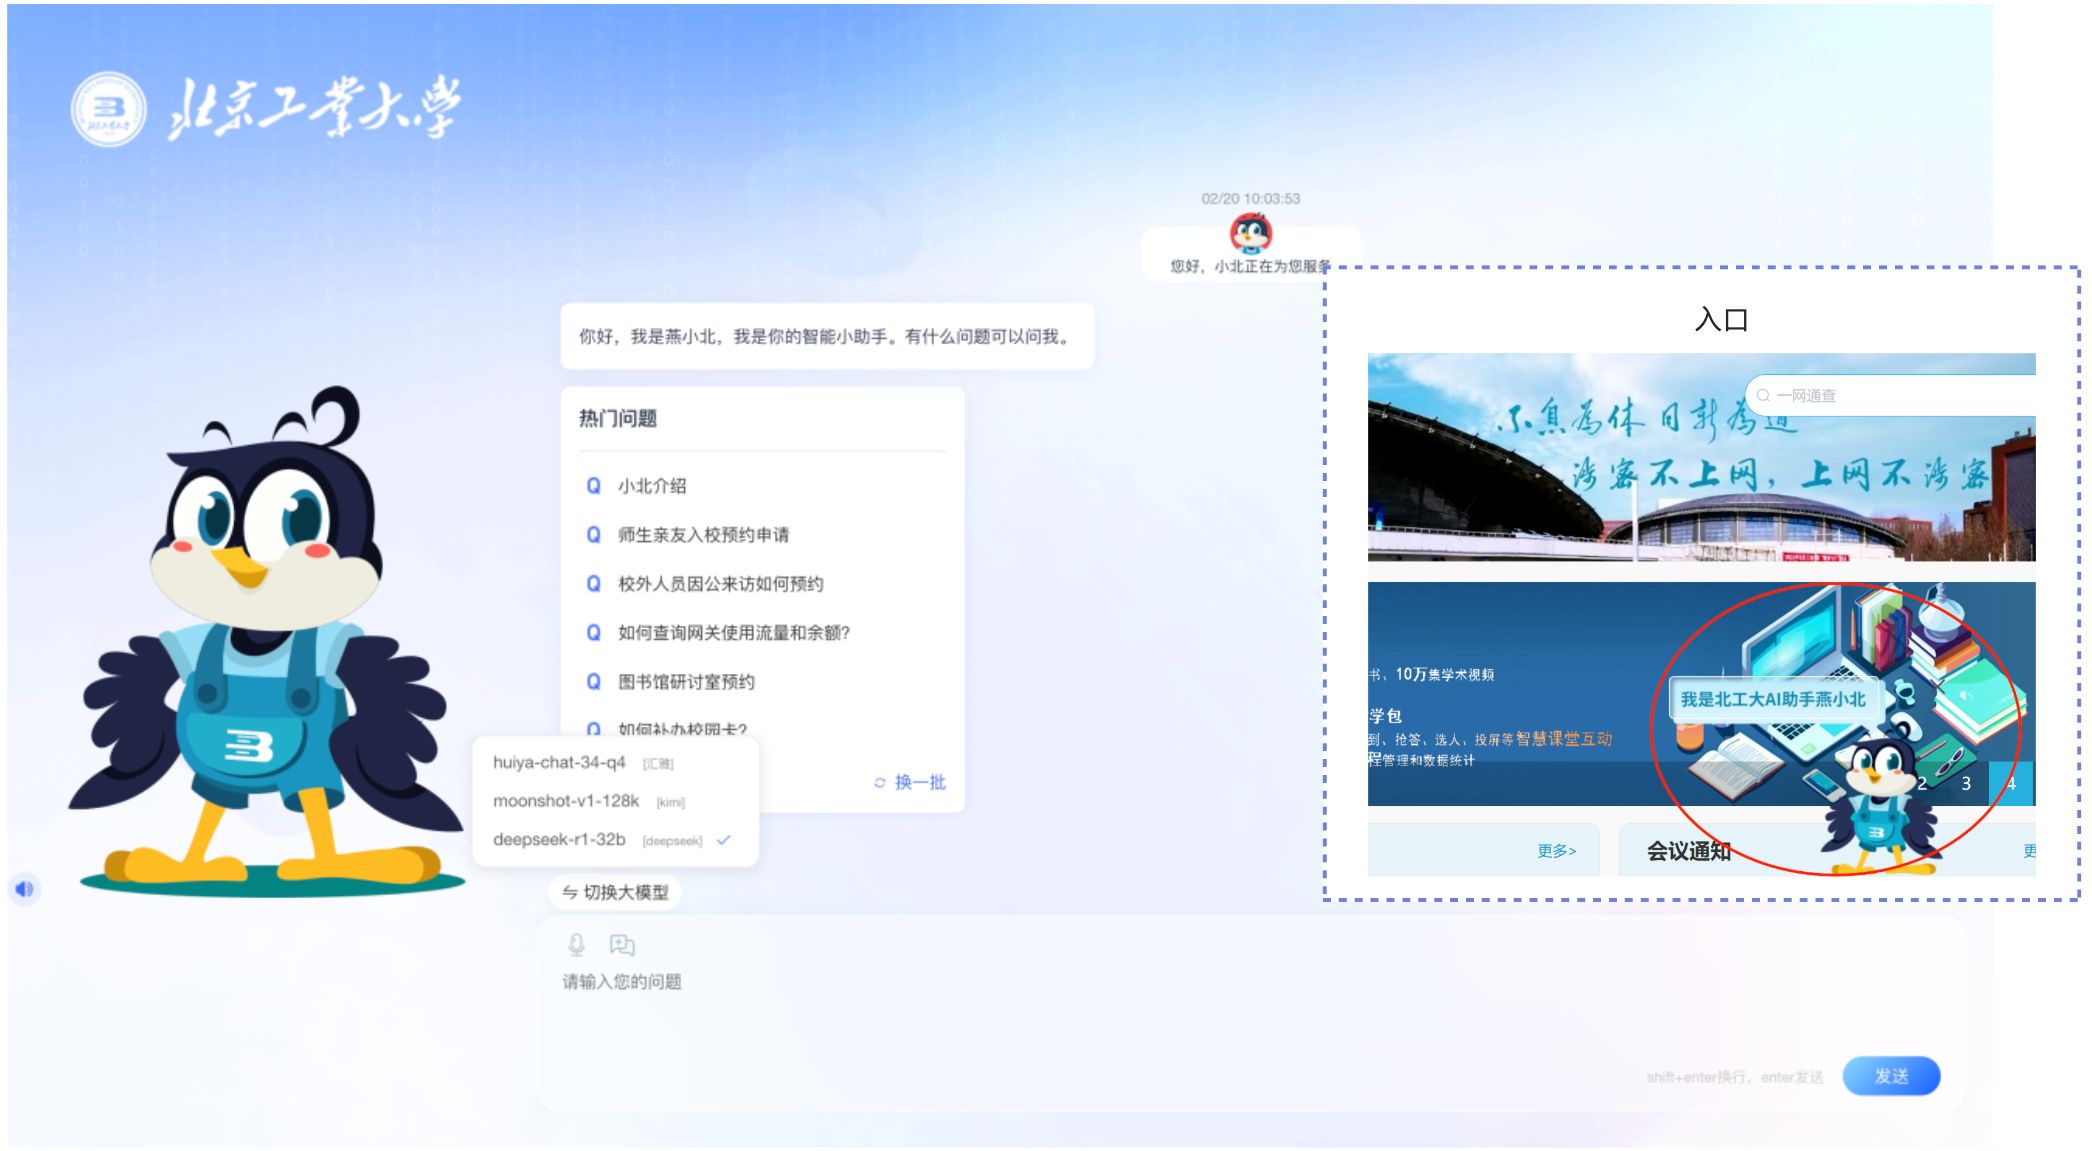Click the microphone voice input icon
The width and height of the screenshot is (2092, 1151).
576,945
